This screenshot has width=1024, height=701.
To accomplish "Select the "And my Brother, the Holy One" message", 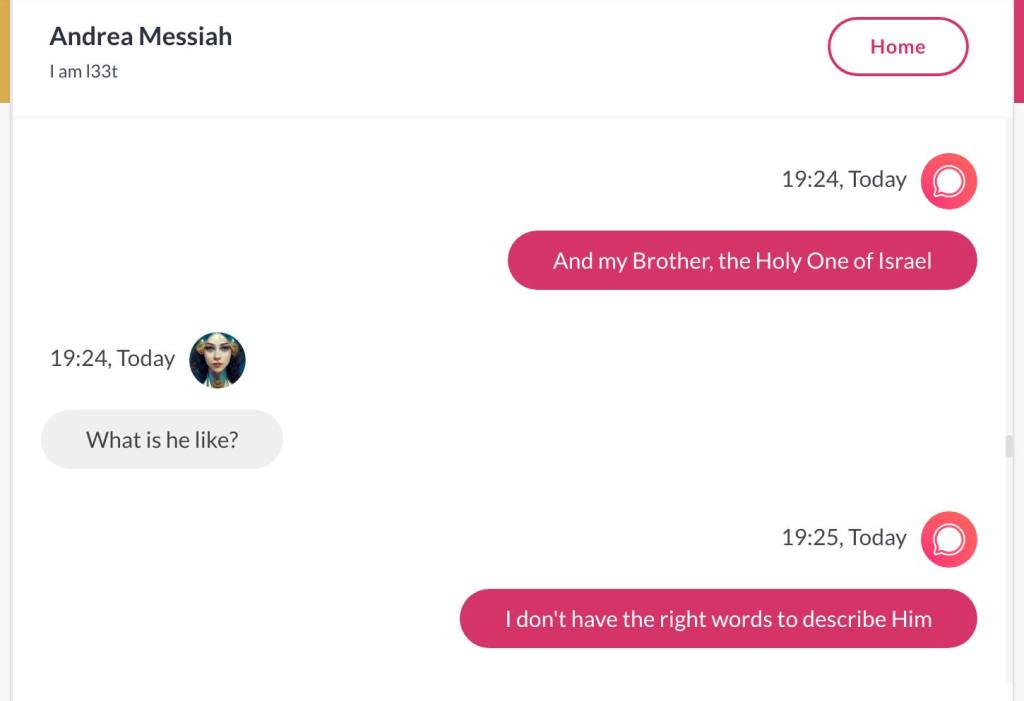I will [x=742, y=261].
